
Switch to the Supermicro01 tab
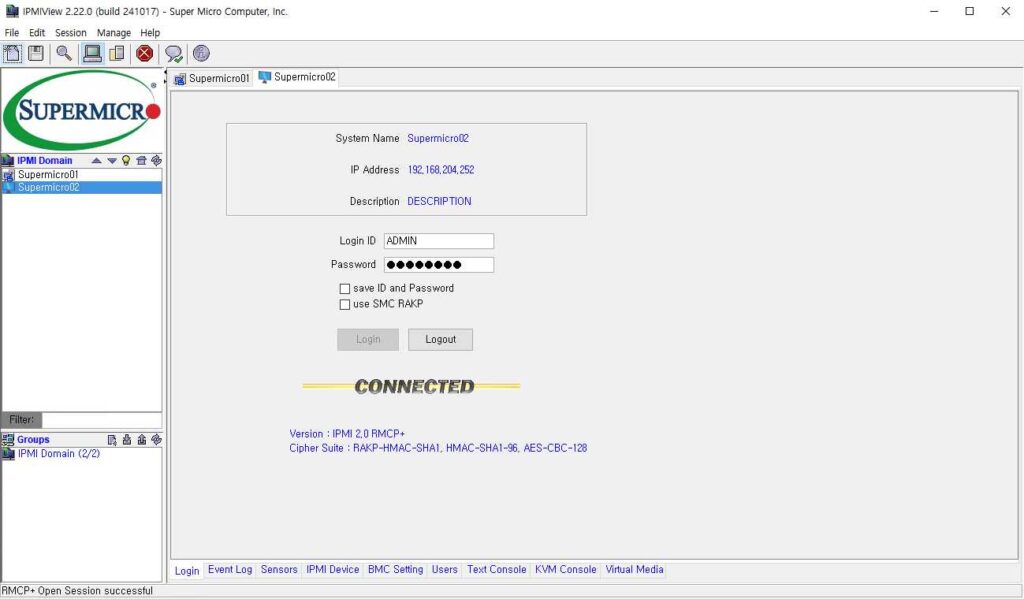pos(212,78)
